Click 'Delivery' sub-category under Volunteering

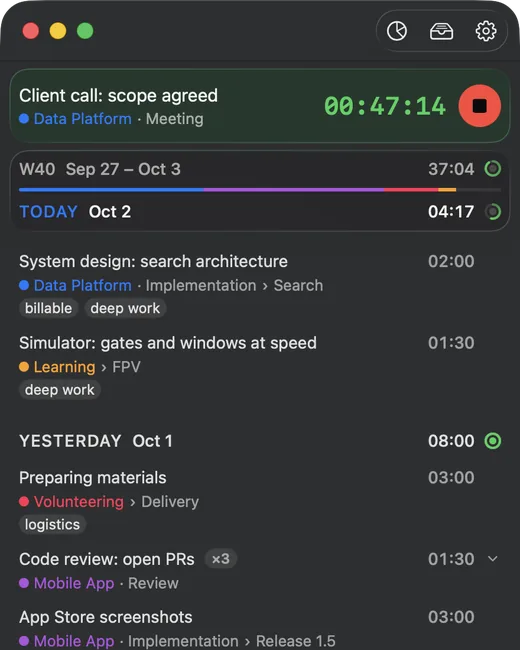tap(170, 502)
